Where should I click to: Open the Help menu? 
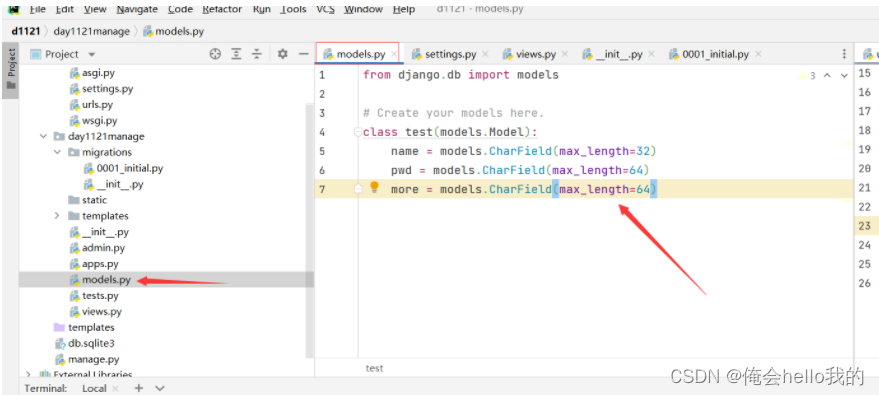tap(404, 9)
